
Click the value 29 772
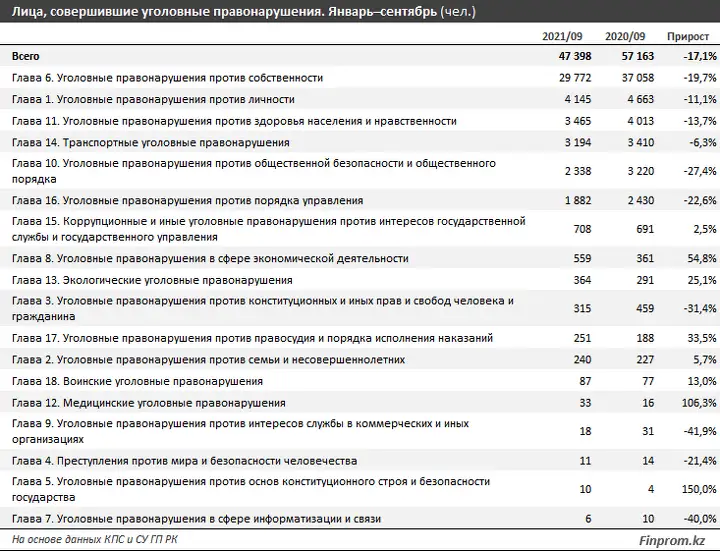pyautogui.click(x=575, y=78)
